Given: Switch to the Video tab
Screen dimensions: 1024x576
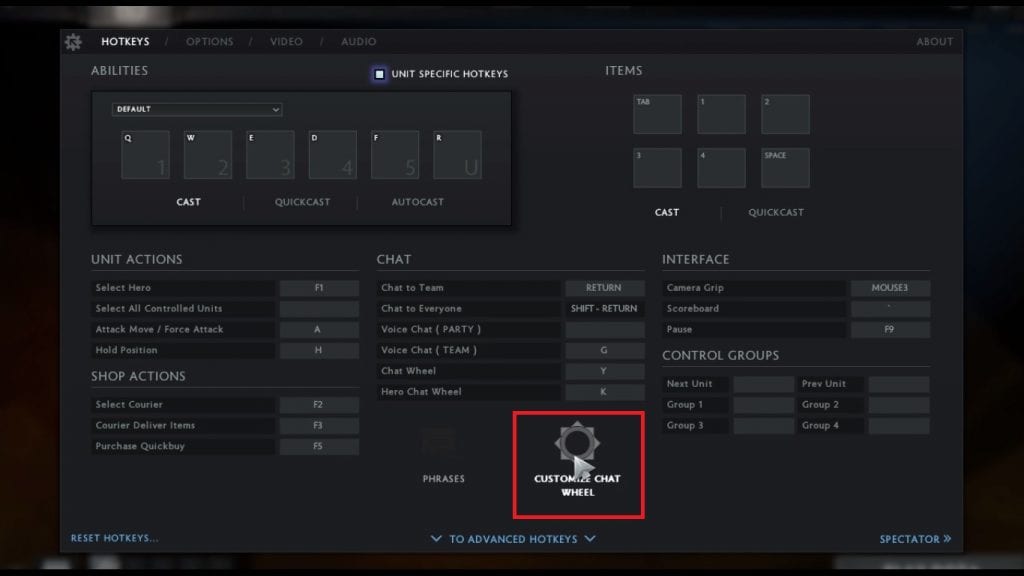Looking at the screenshot, I should click(x=287, y=42).
